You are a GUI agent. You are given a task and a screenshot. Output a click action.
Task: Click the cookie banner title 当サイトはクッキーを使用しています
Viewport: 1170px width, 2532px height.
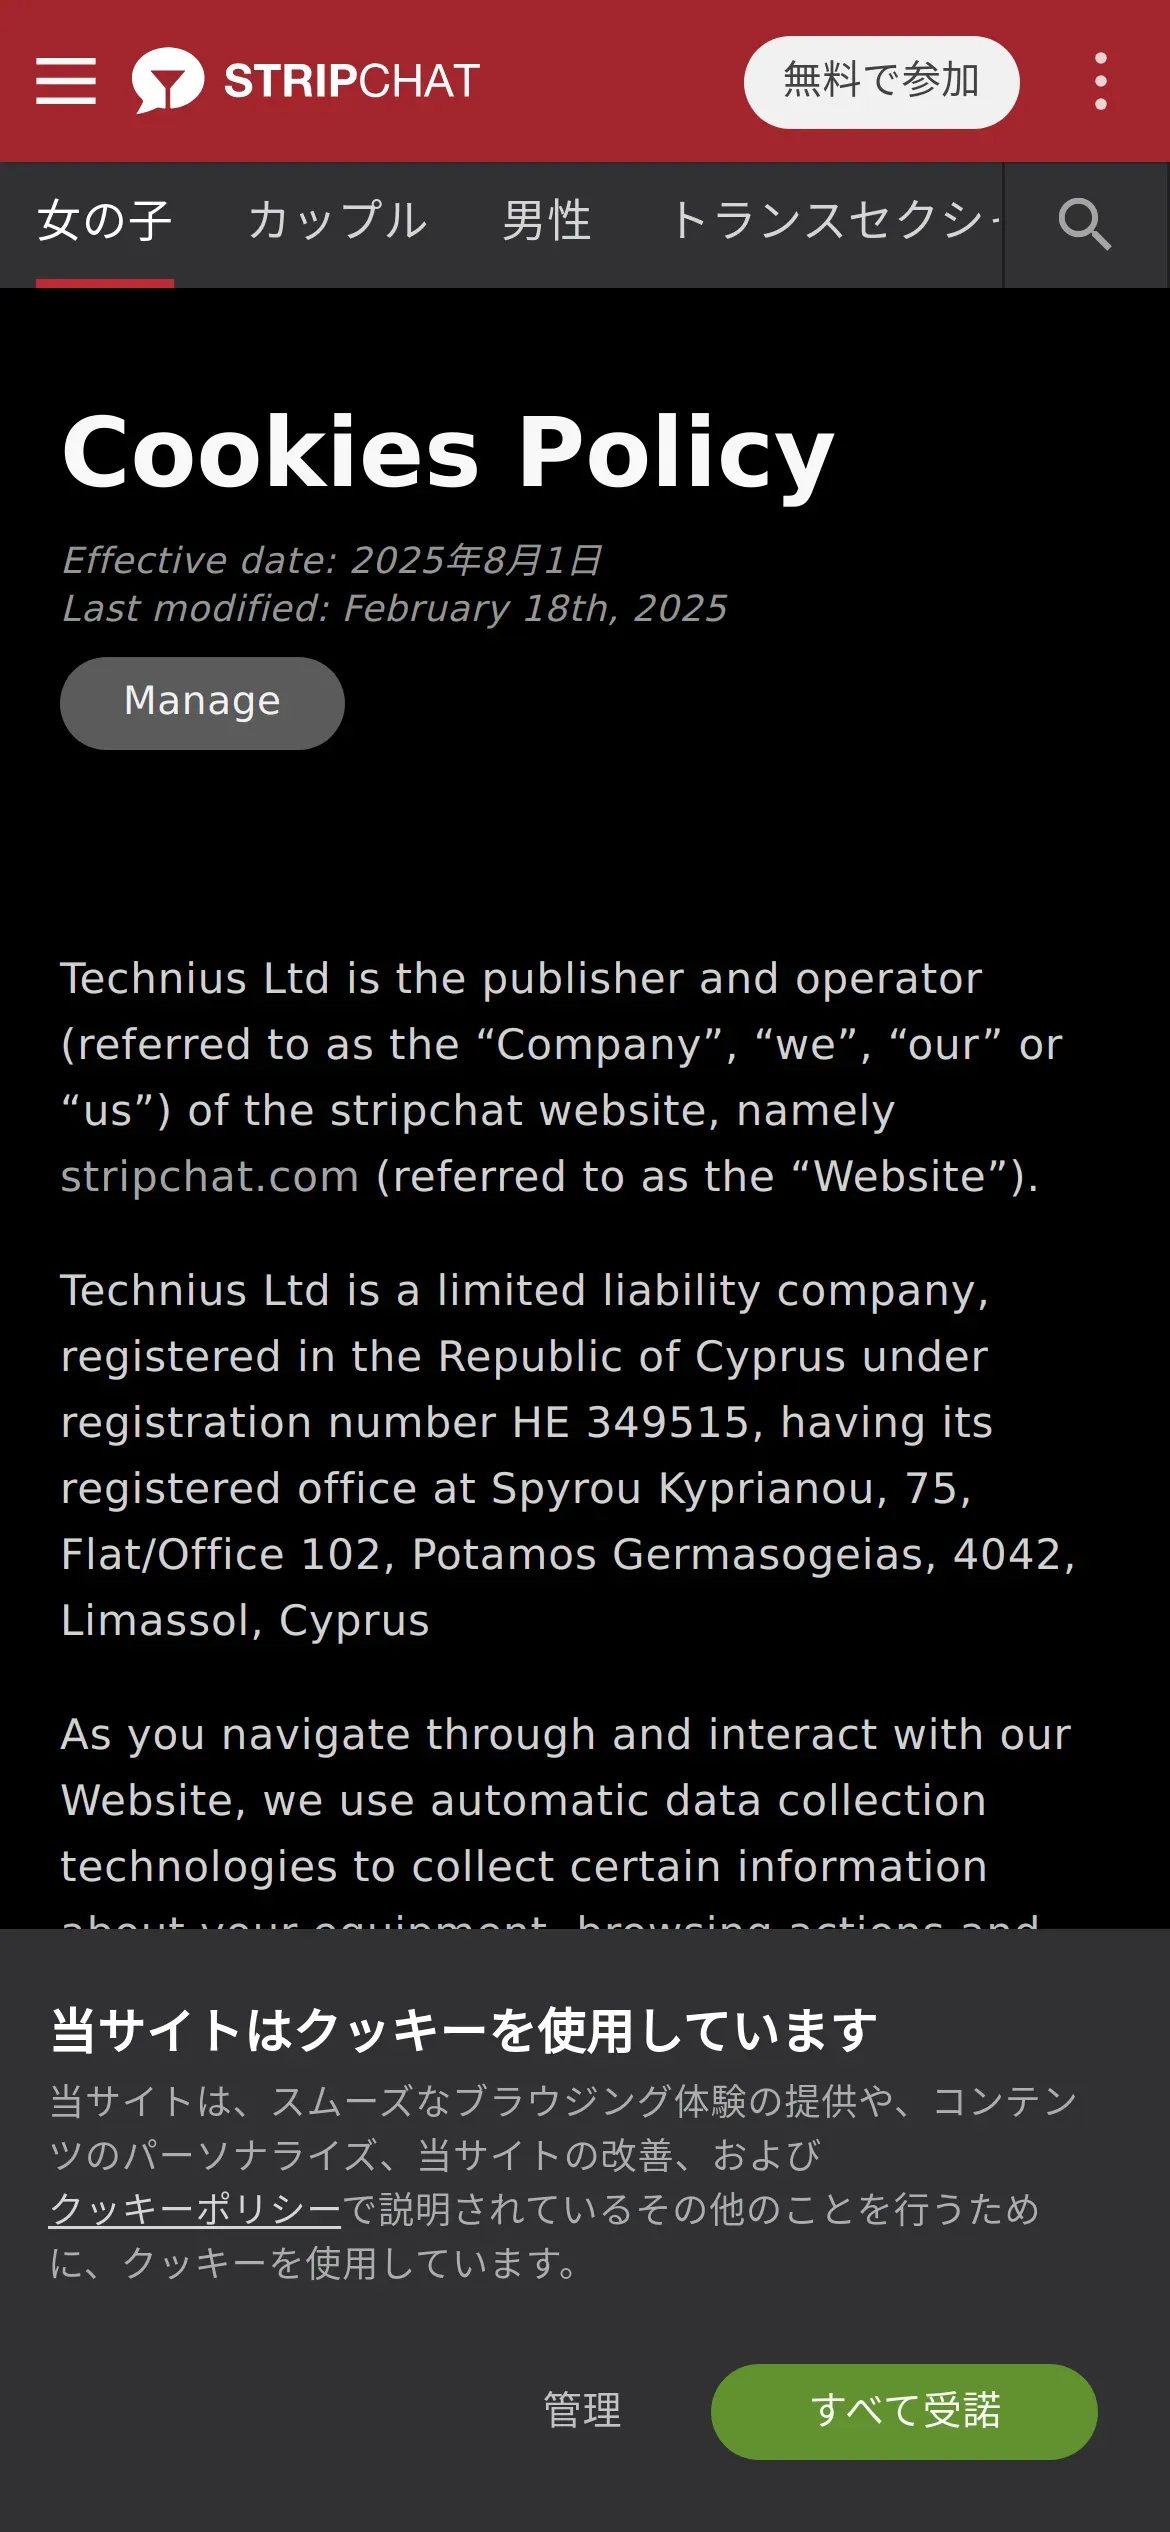[x=464, y=2031]
